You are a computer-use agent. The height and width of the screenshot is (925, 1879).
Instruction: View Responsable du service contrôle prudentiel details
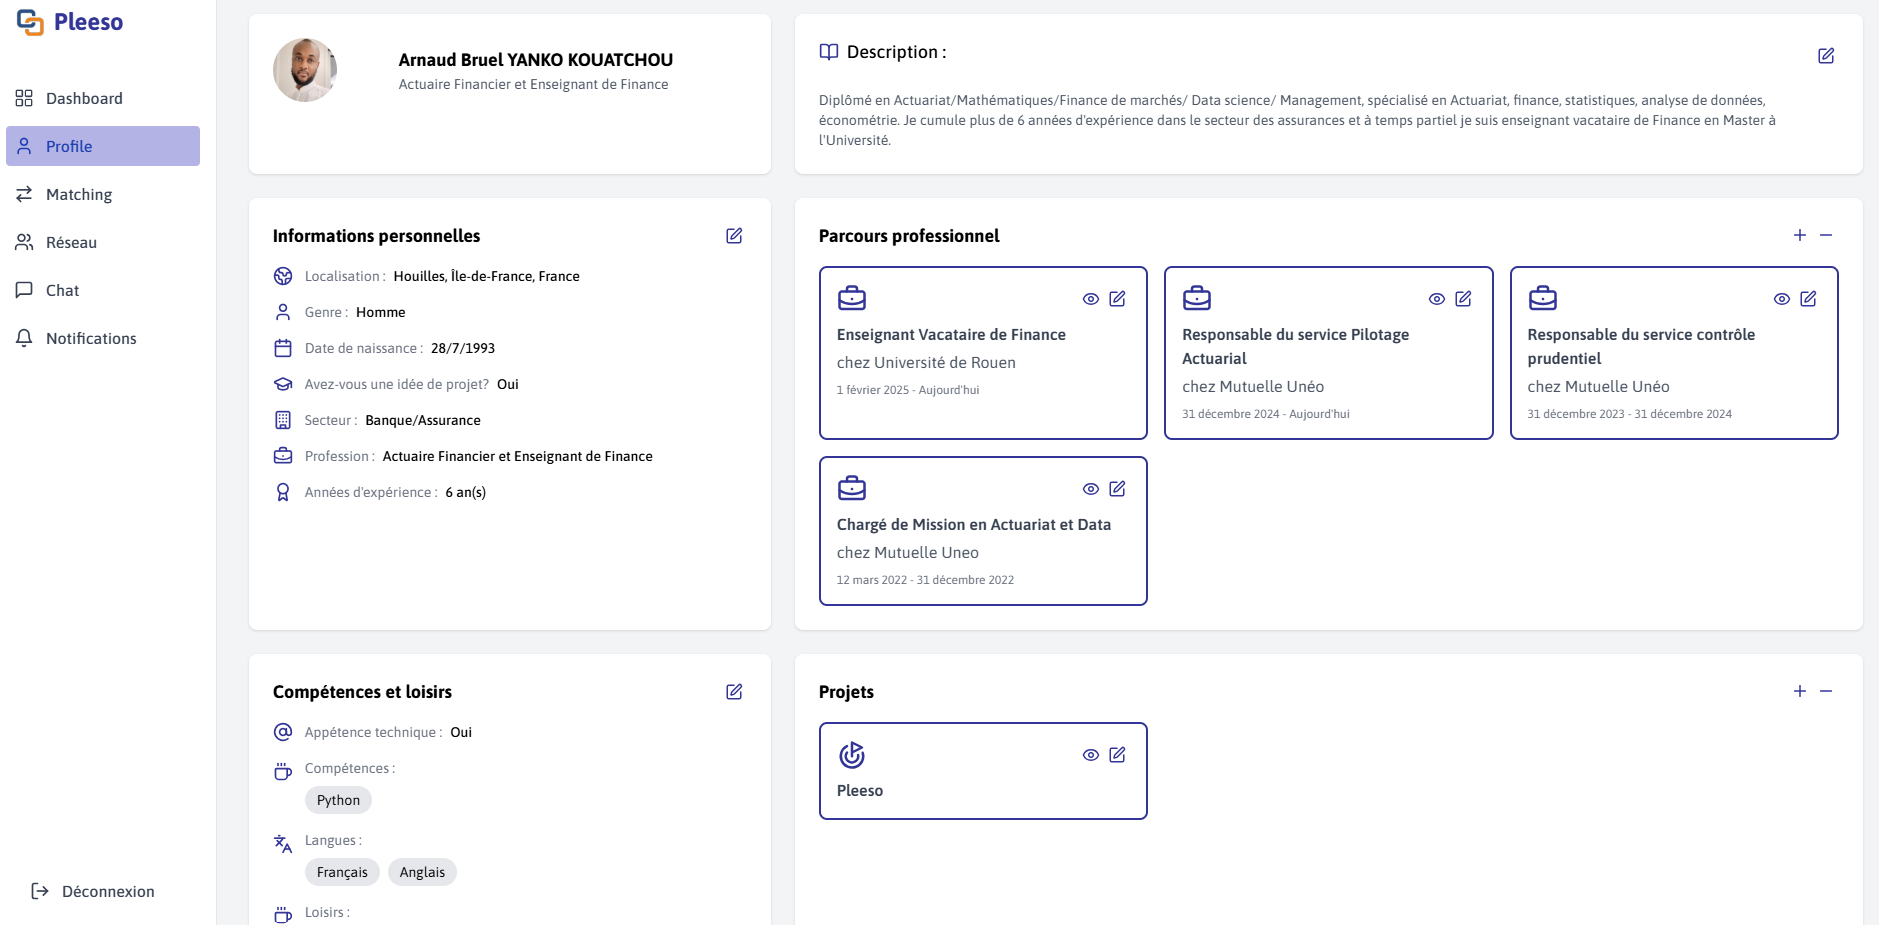click(x=1782, y=299)
